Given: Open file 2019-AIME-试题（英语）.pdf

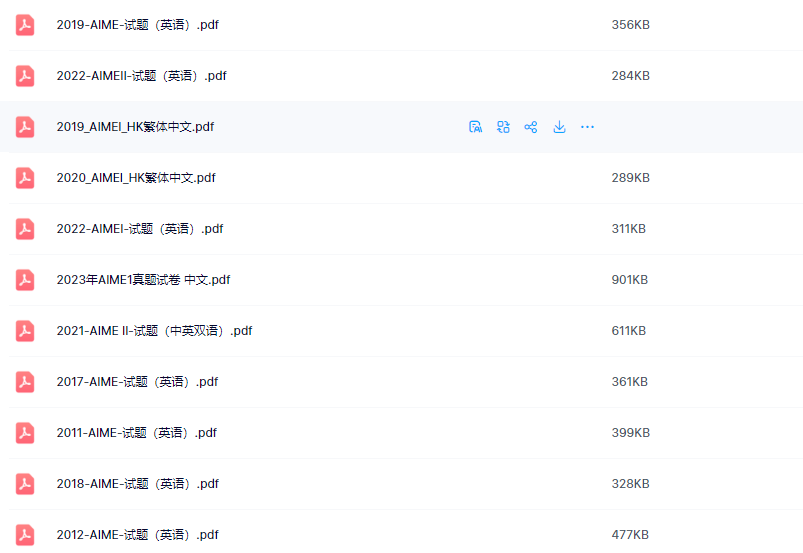Looking at the screenshot, I should point(137,25).
